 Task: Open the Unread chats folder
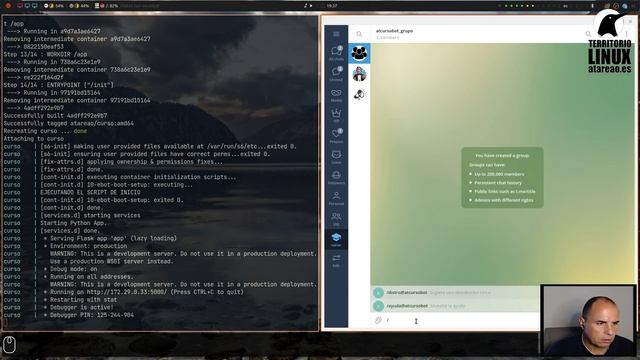coord(336,73)
